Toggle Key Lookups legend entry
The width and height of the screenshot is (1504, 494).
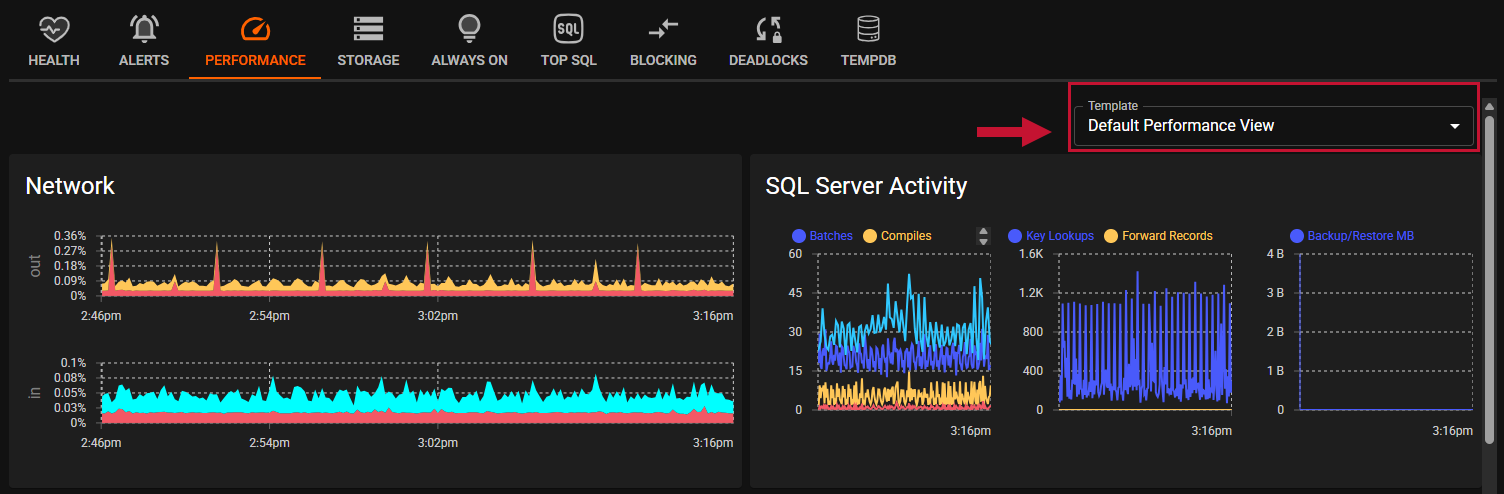coord(1059,236)
